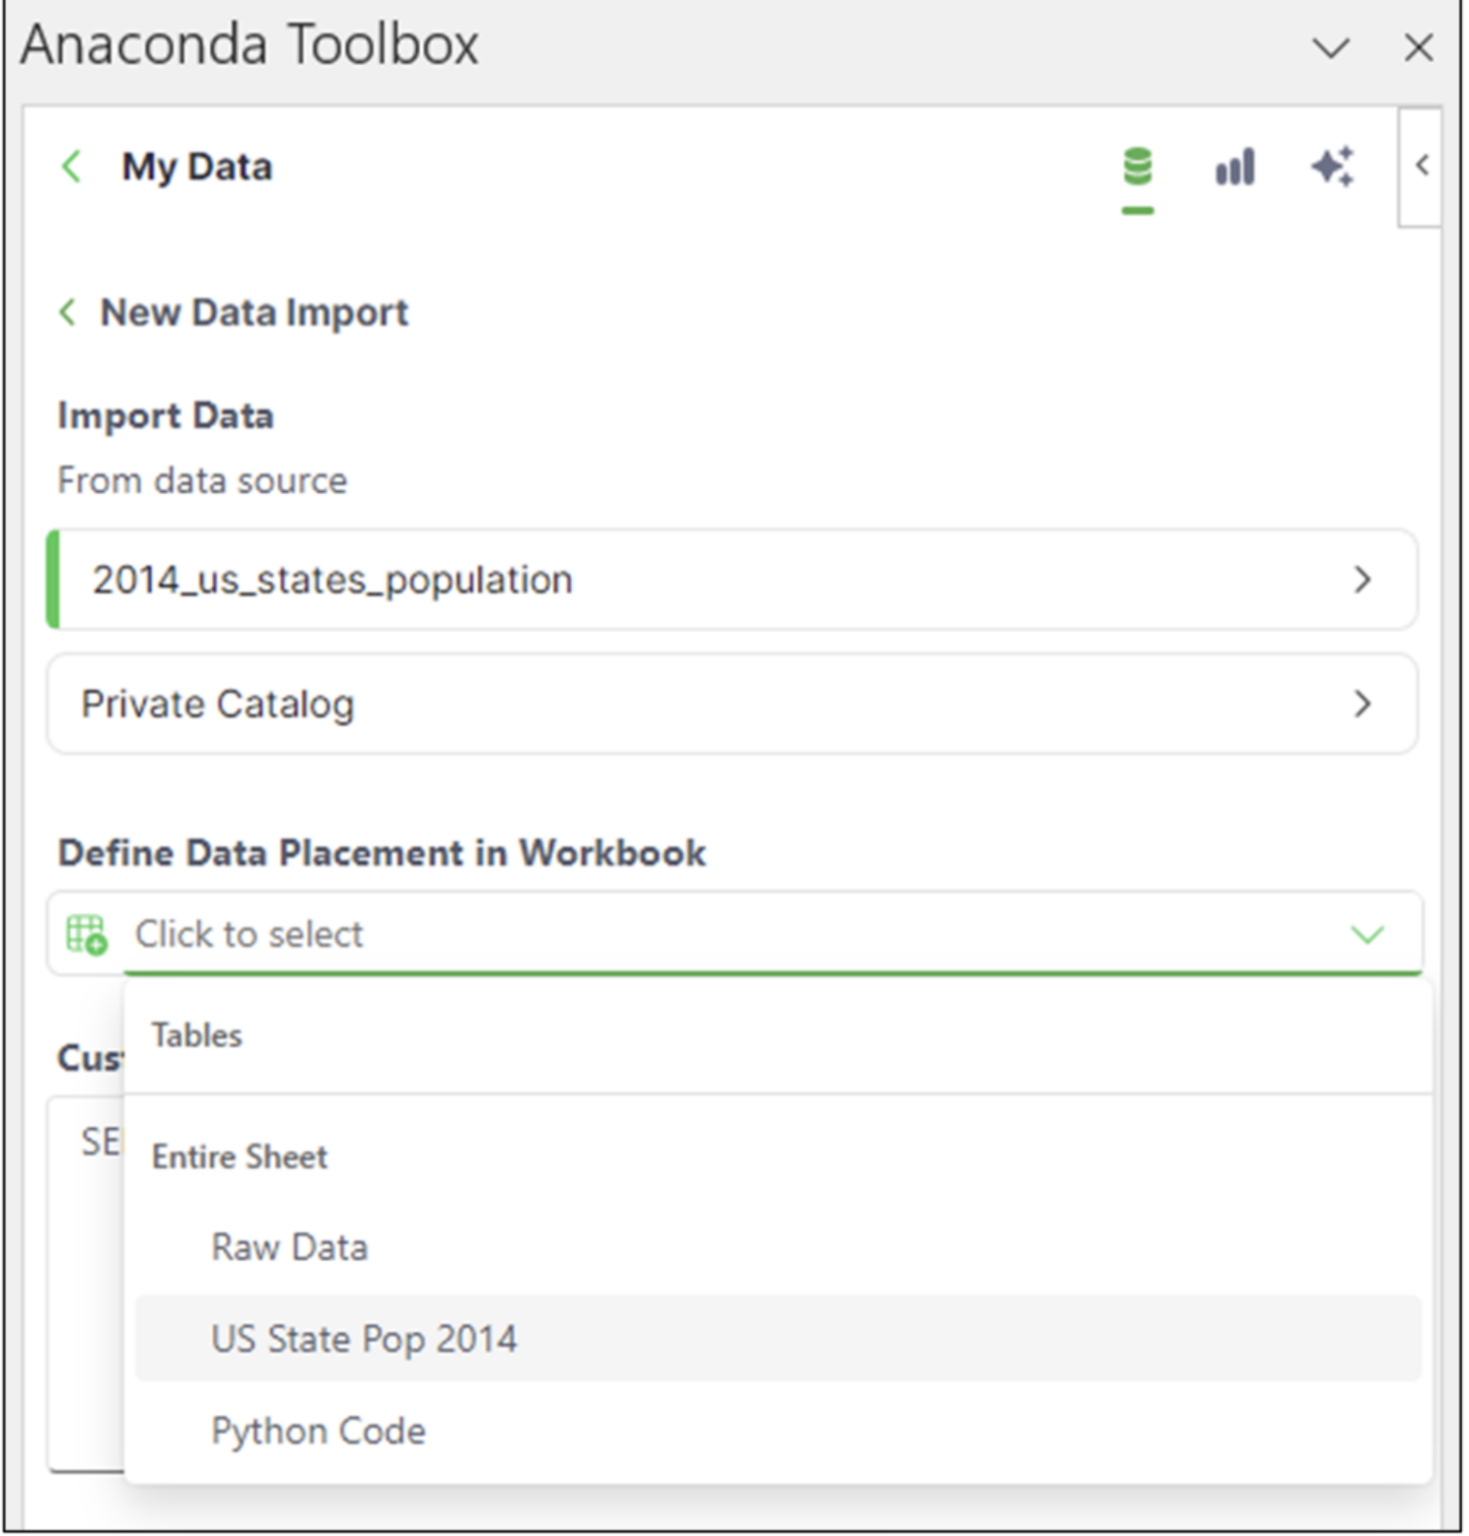Screen dimensions: 1469x1536
Task: Expand the Private Catalog arrow
Action: (x=1361, y=704)
